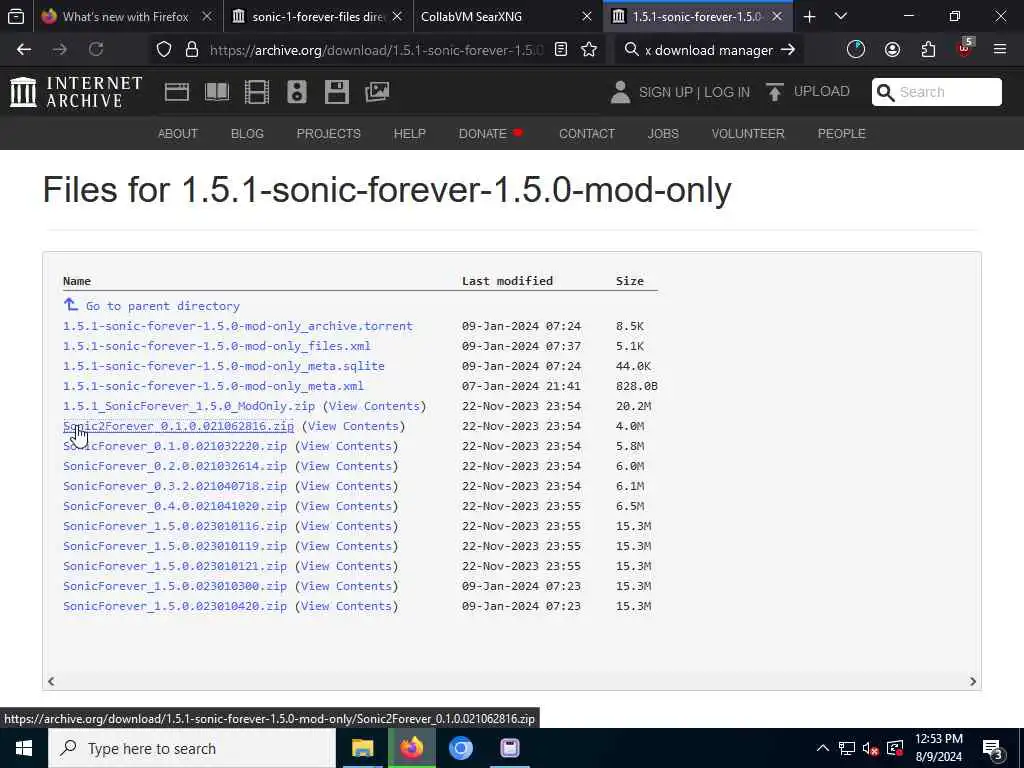The image size is (1024, 768).
Task: Open the Web (Wayback) media icon
Action: pos(176,92)
